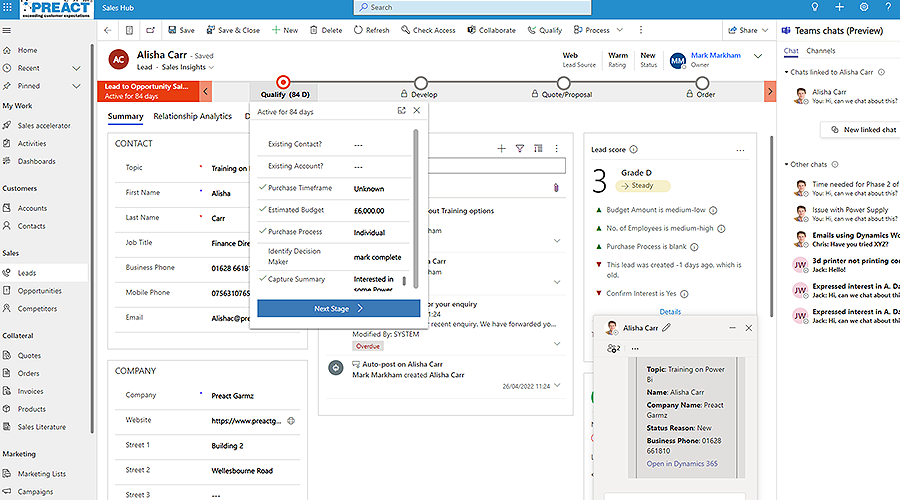Image resolution: width=900 pixels, height=500 pixels.
Task: Open the record set form icon
Action: pyautogui.click(x=129, y=30)
